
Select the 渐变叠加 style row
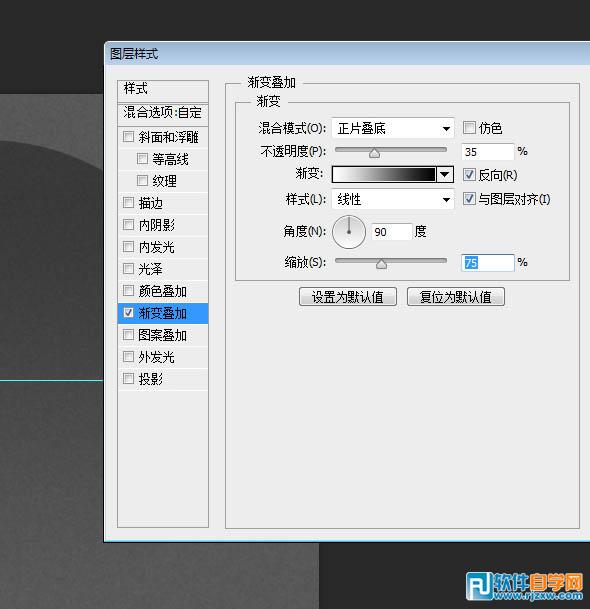(163, 313)
